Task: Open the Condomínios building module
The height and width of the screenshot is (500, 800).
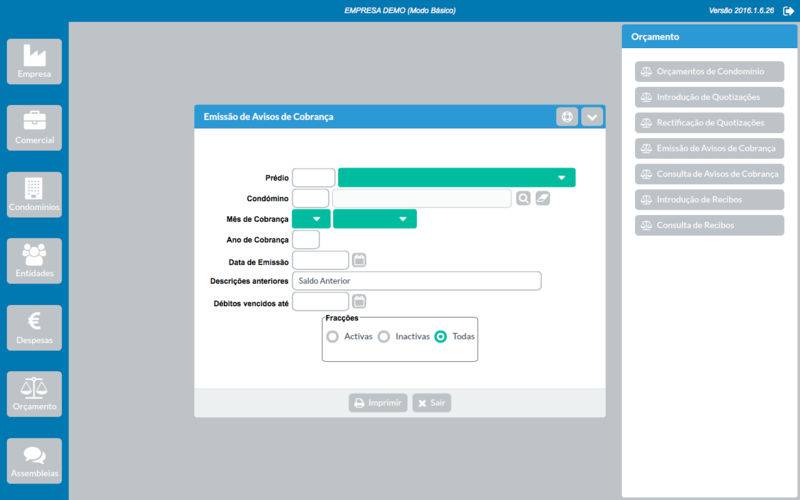Action: point(34,194)
